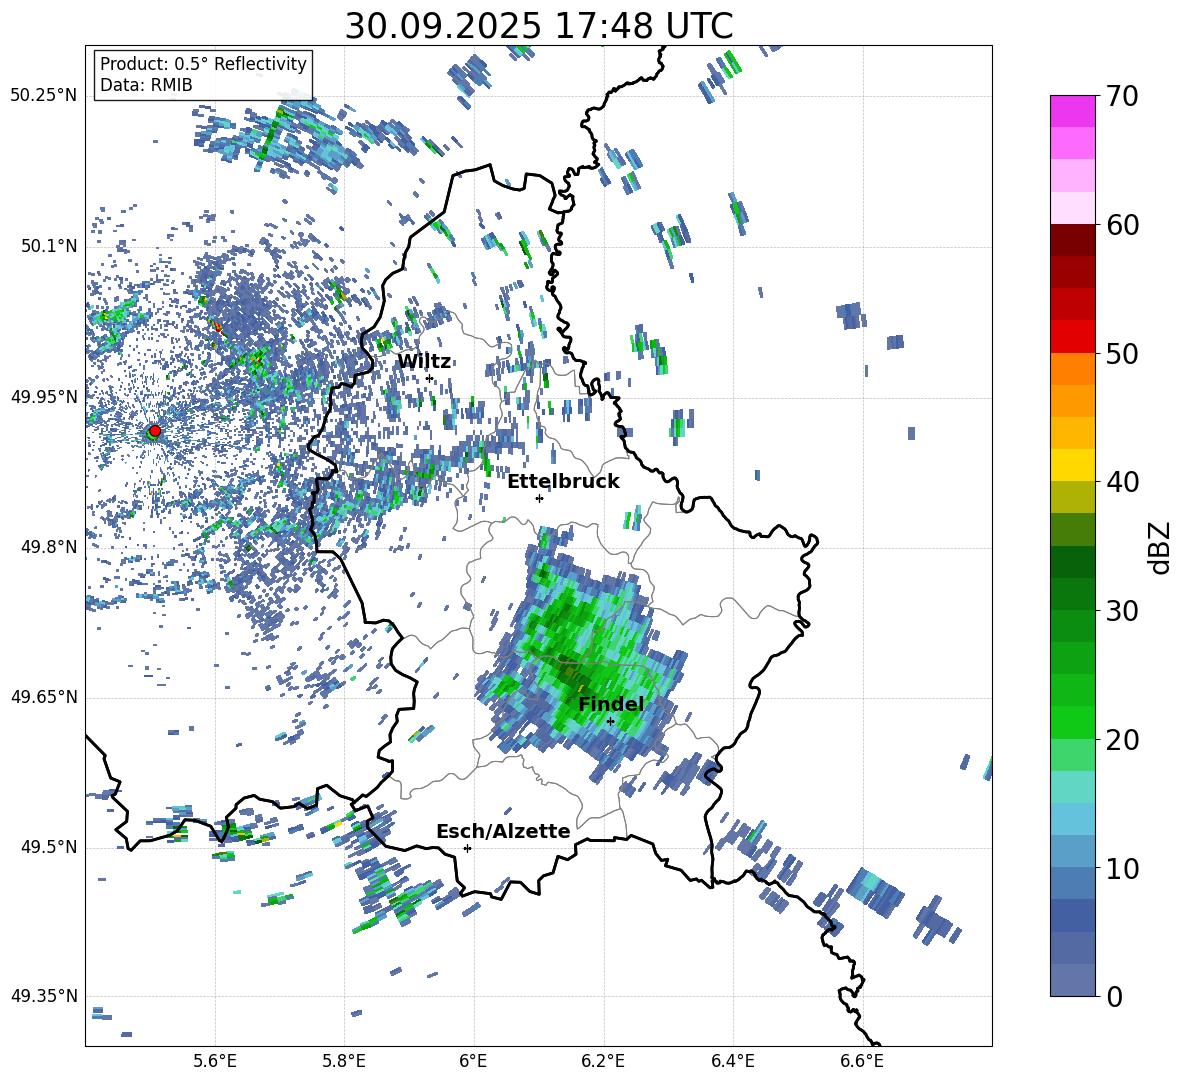Click the Findel station cross marker
The width and height of the screenshot is (1184, 1081).
pos(610,721)
